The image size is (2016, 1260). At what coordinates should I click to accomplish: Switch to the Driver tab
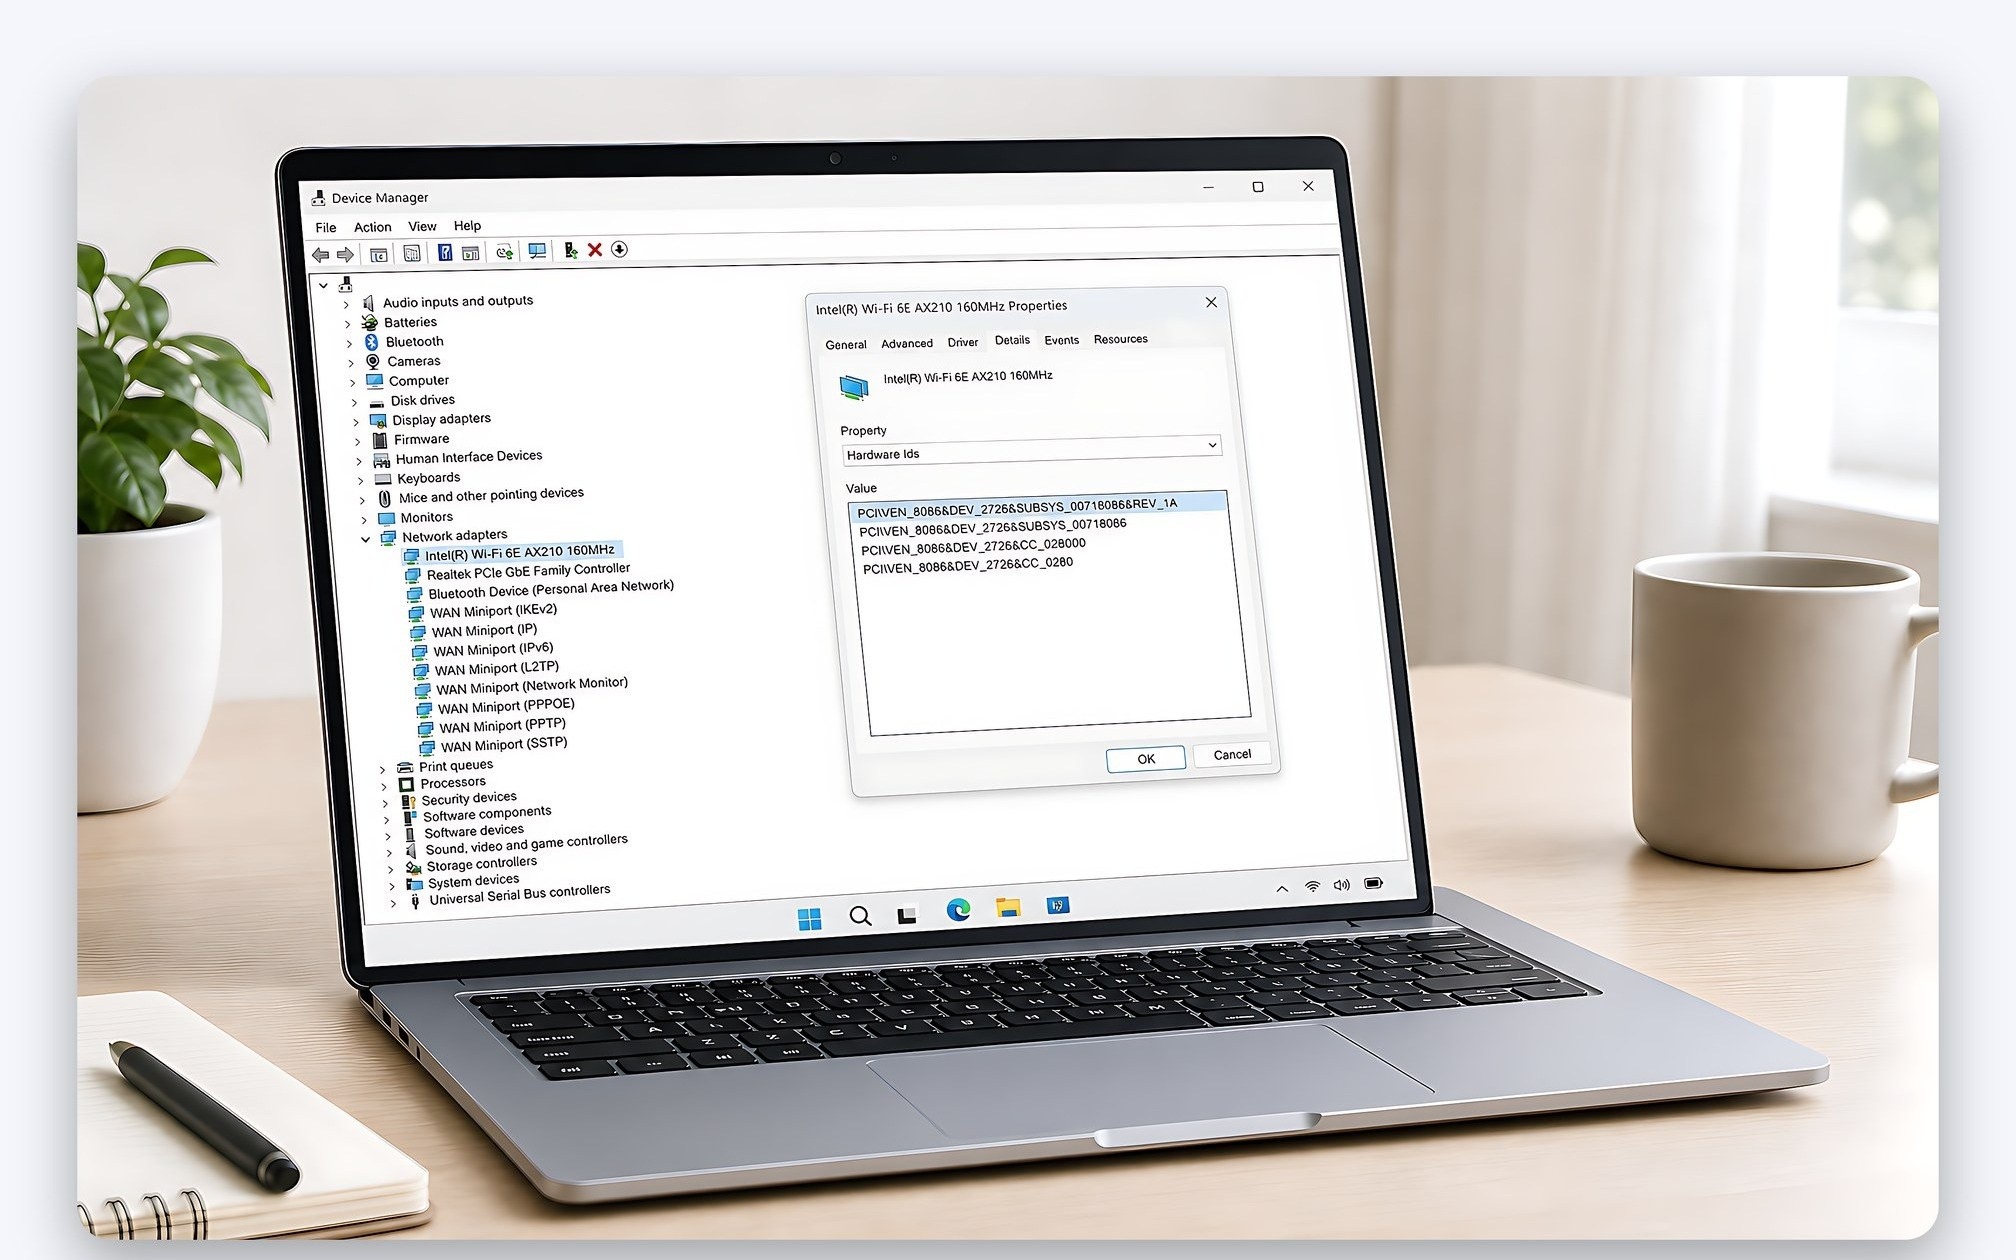click(963, 342)
